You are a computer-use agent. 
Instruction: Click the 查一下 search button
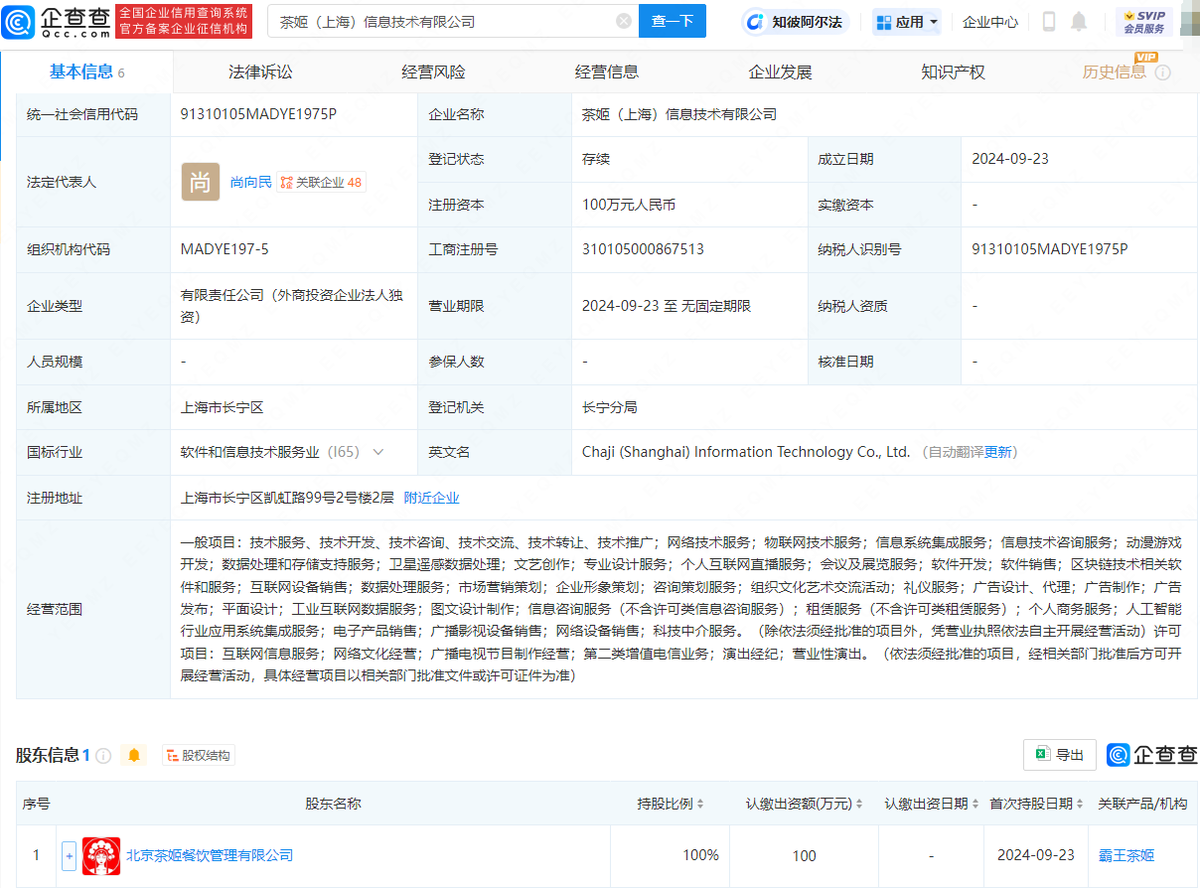point(672,21)
